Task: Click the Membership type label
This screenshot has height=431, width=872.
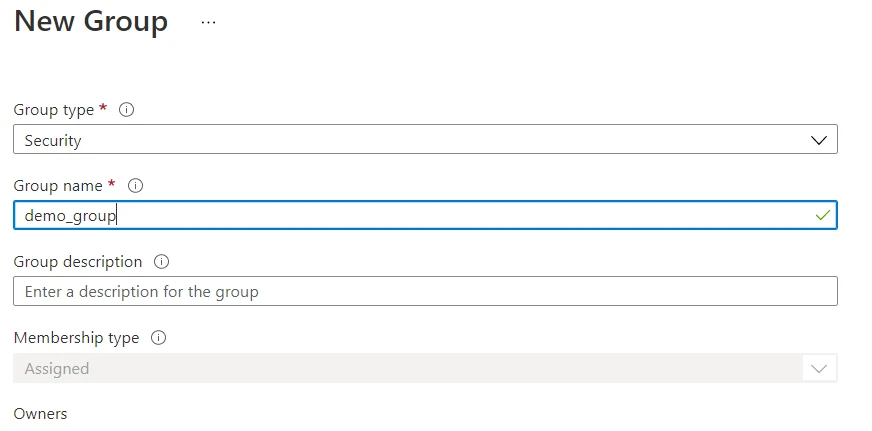Action: (76, 338)
